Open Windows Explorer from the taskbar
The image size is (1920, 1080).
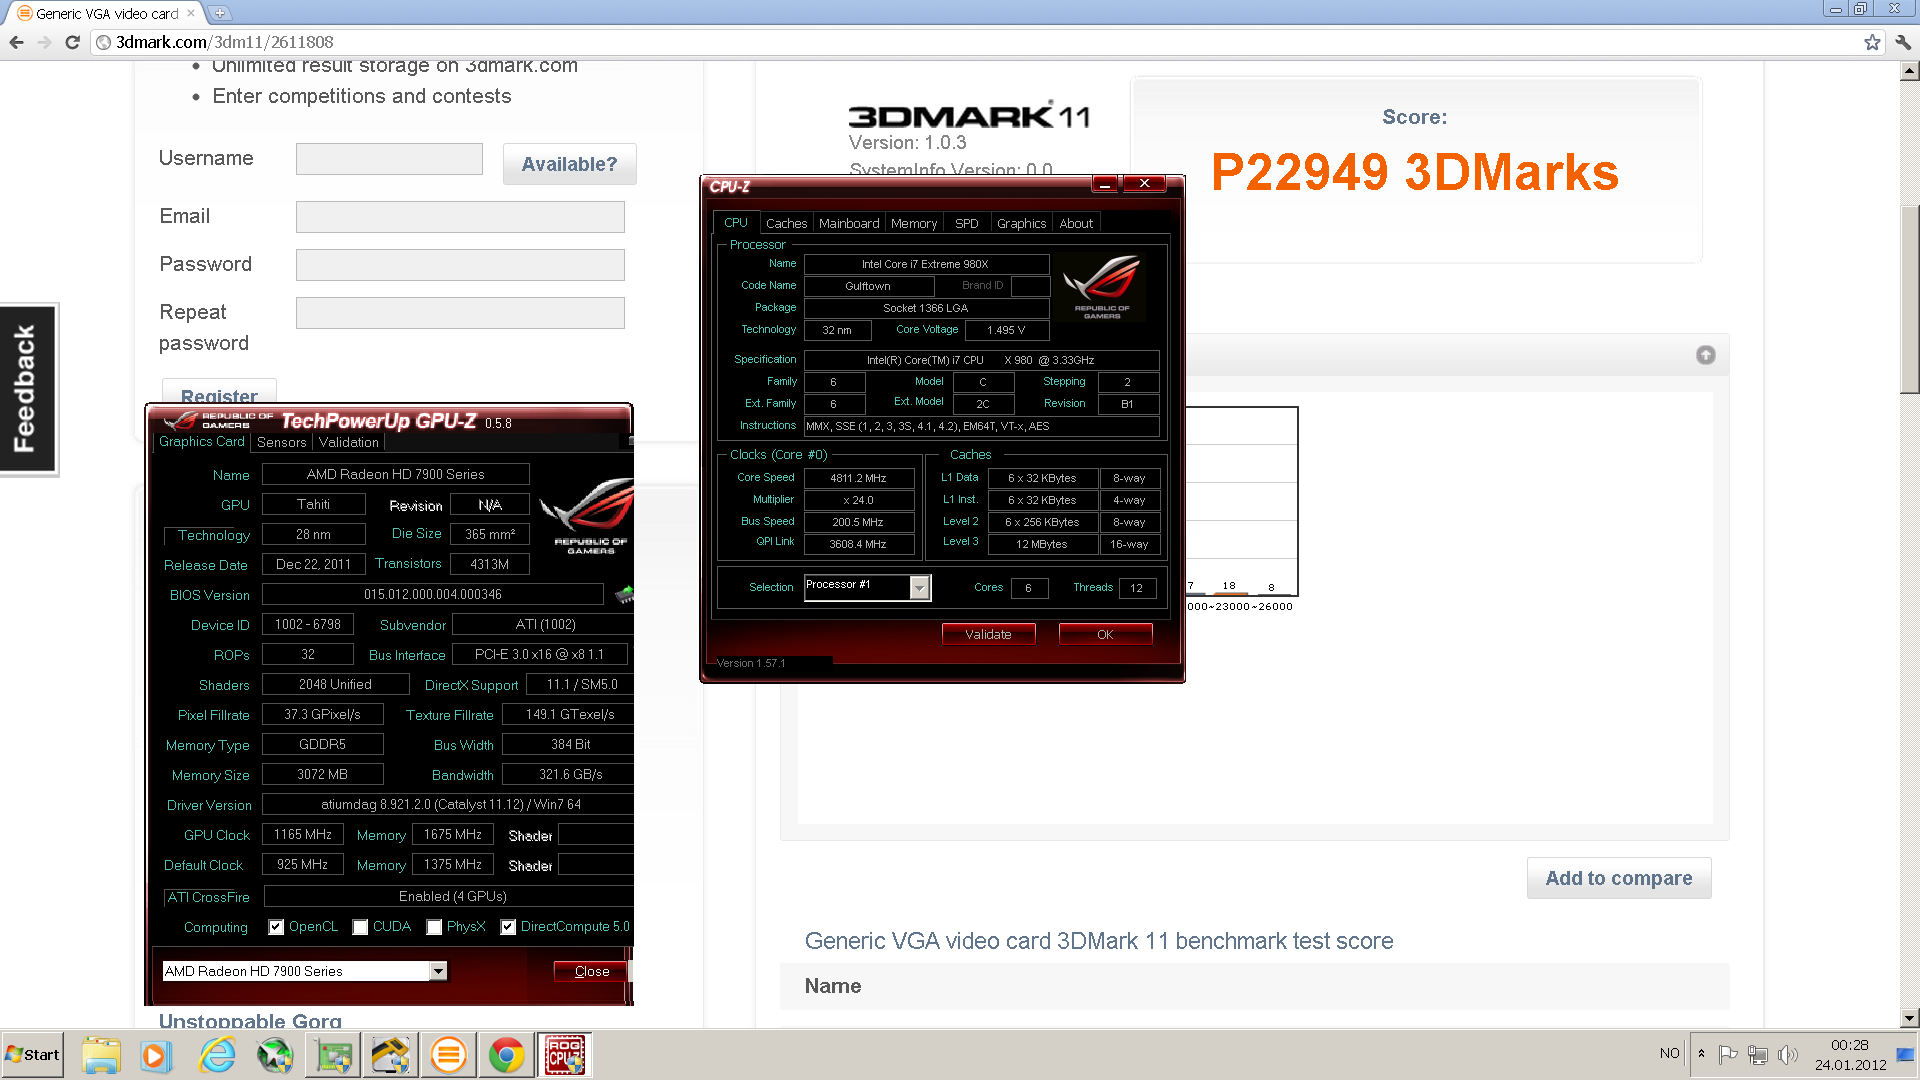(101, 1055)
